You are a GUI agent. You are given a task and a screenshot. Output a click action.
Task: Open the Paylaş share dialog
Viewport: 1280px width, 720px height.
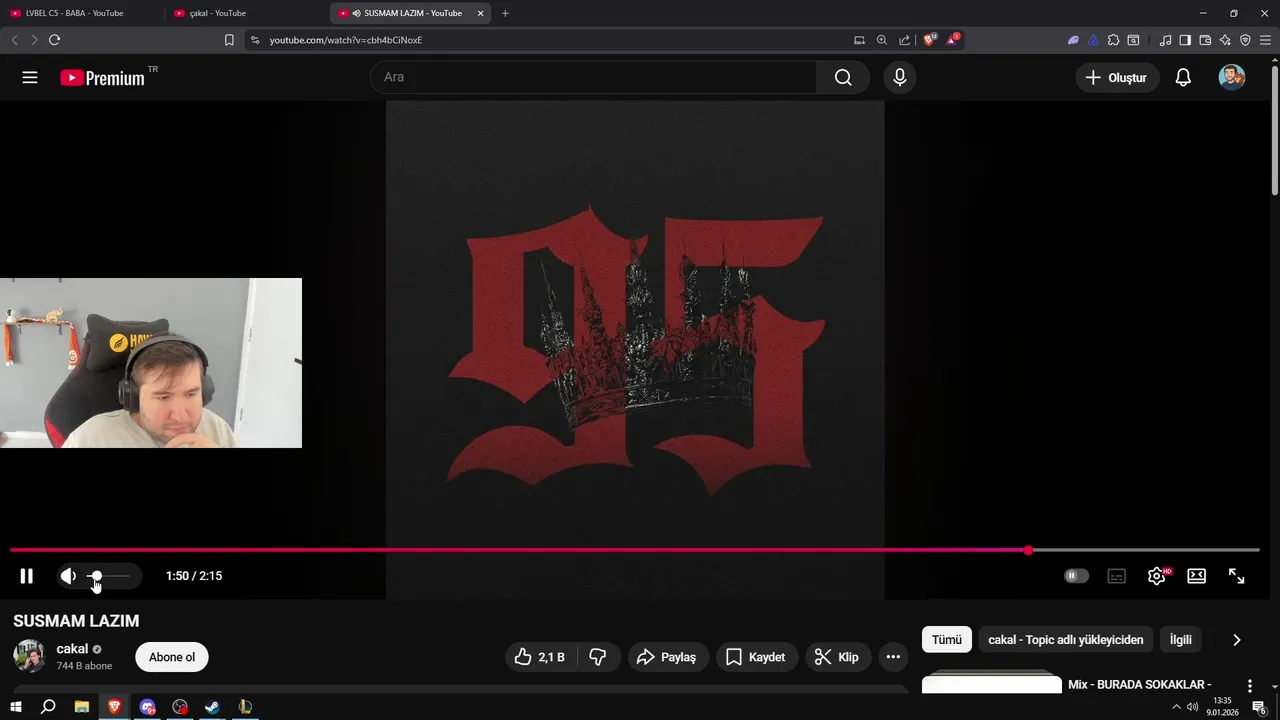pyautogui.click(x=667, y=657)
